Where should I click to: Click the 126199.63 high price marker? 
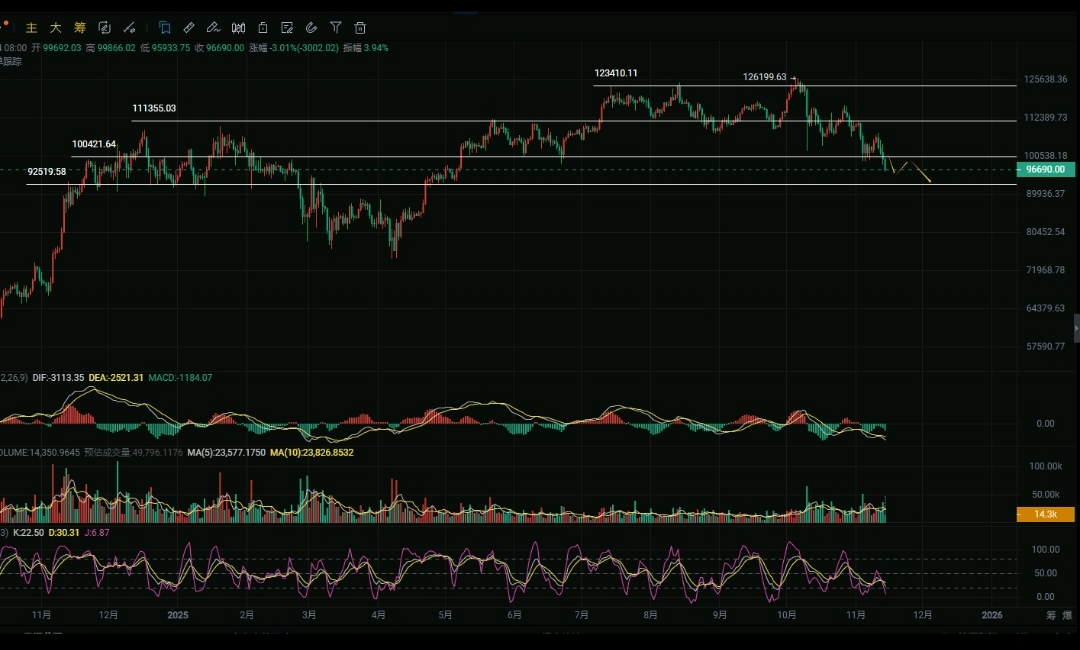coord(765,77)
